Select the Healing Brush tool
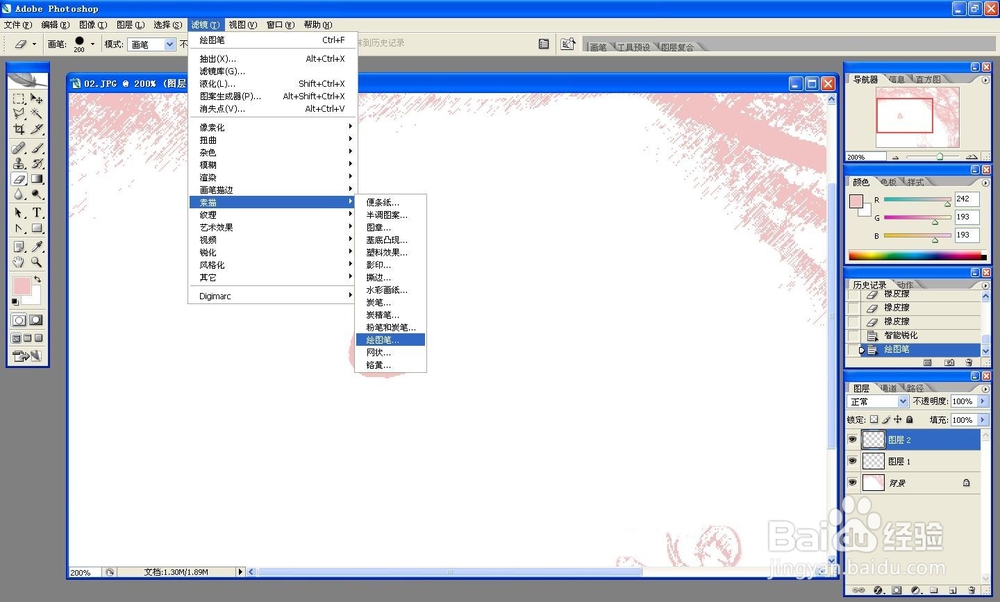 [x=19, y=148]
